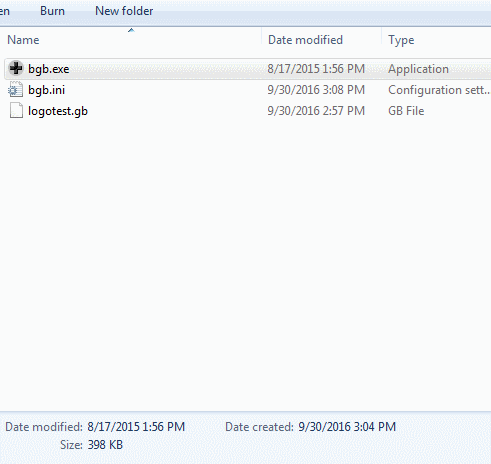Select the bgb.exe file name

(x=49, y=69)
